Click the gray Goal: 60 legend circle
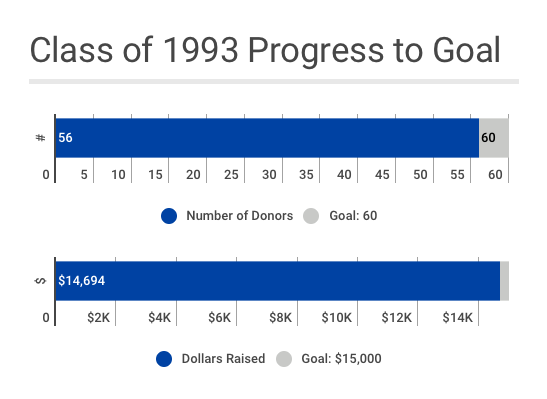This screenshot has width=547, height=399. coord(311,216)
